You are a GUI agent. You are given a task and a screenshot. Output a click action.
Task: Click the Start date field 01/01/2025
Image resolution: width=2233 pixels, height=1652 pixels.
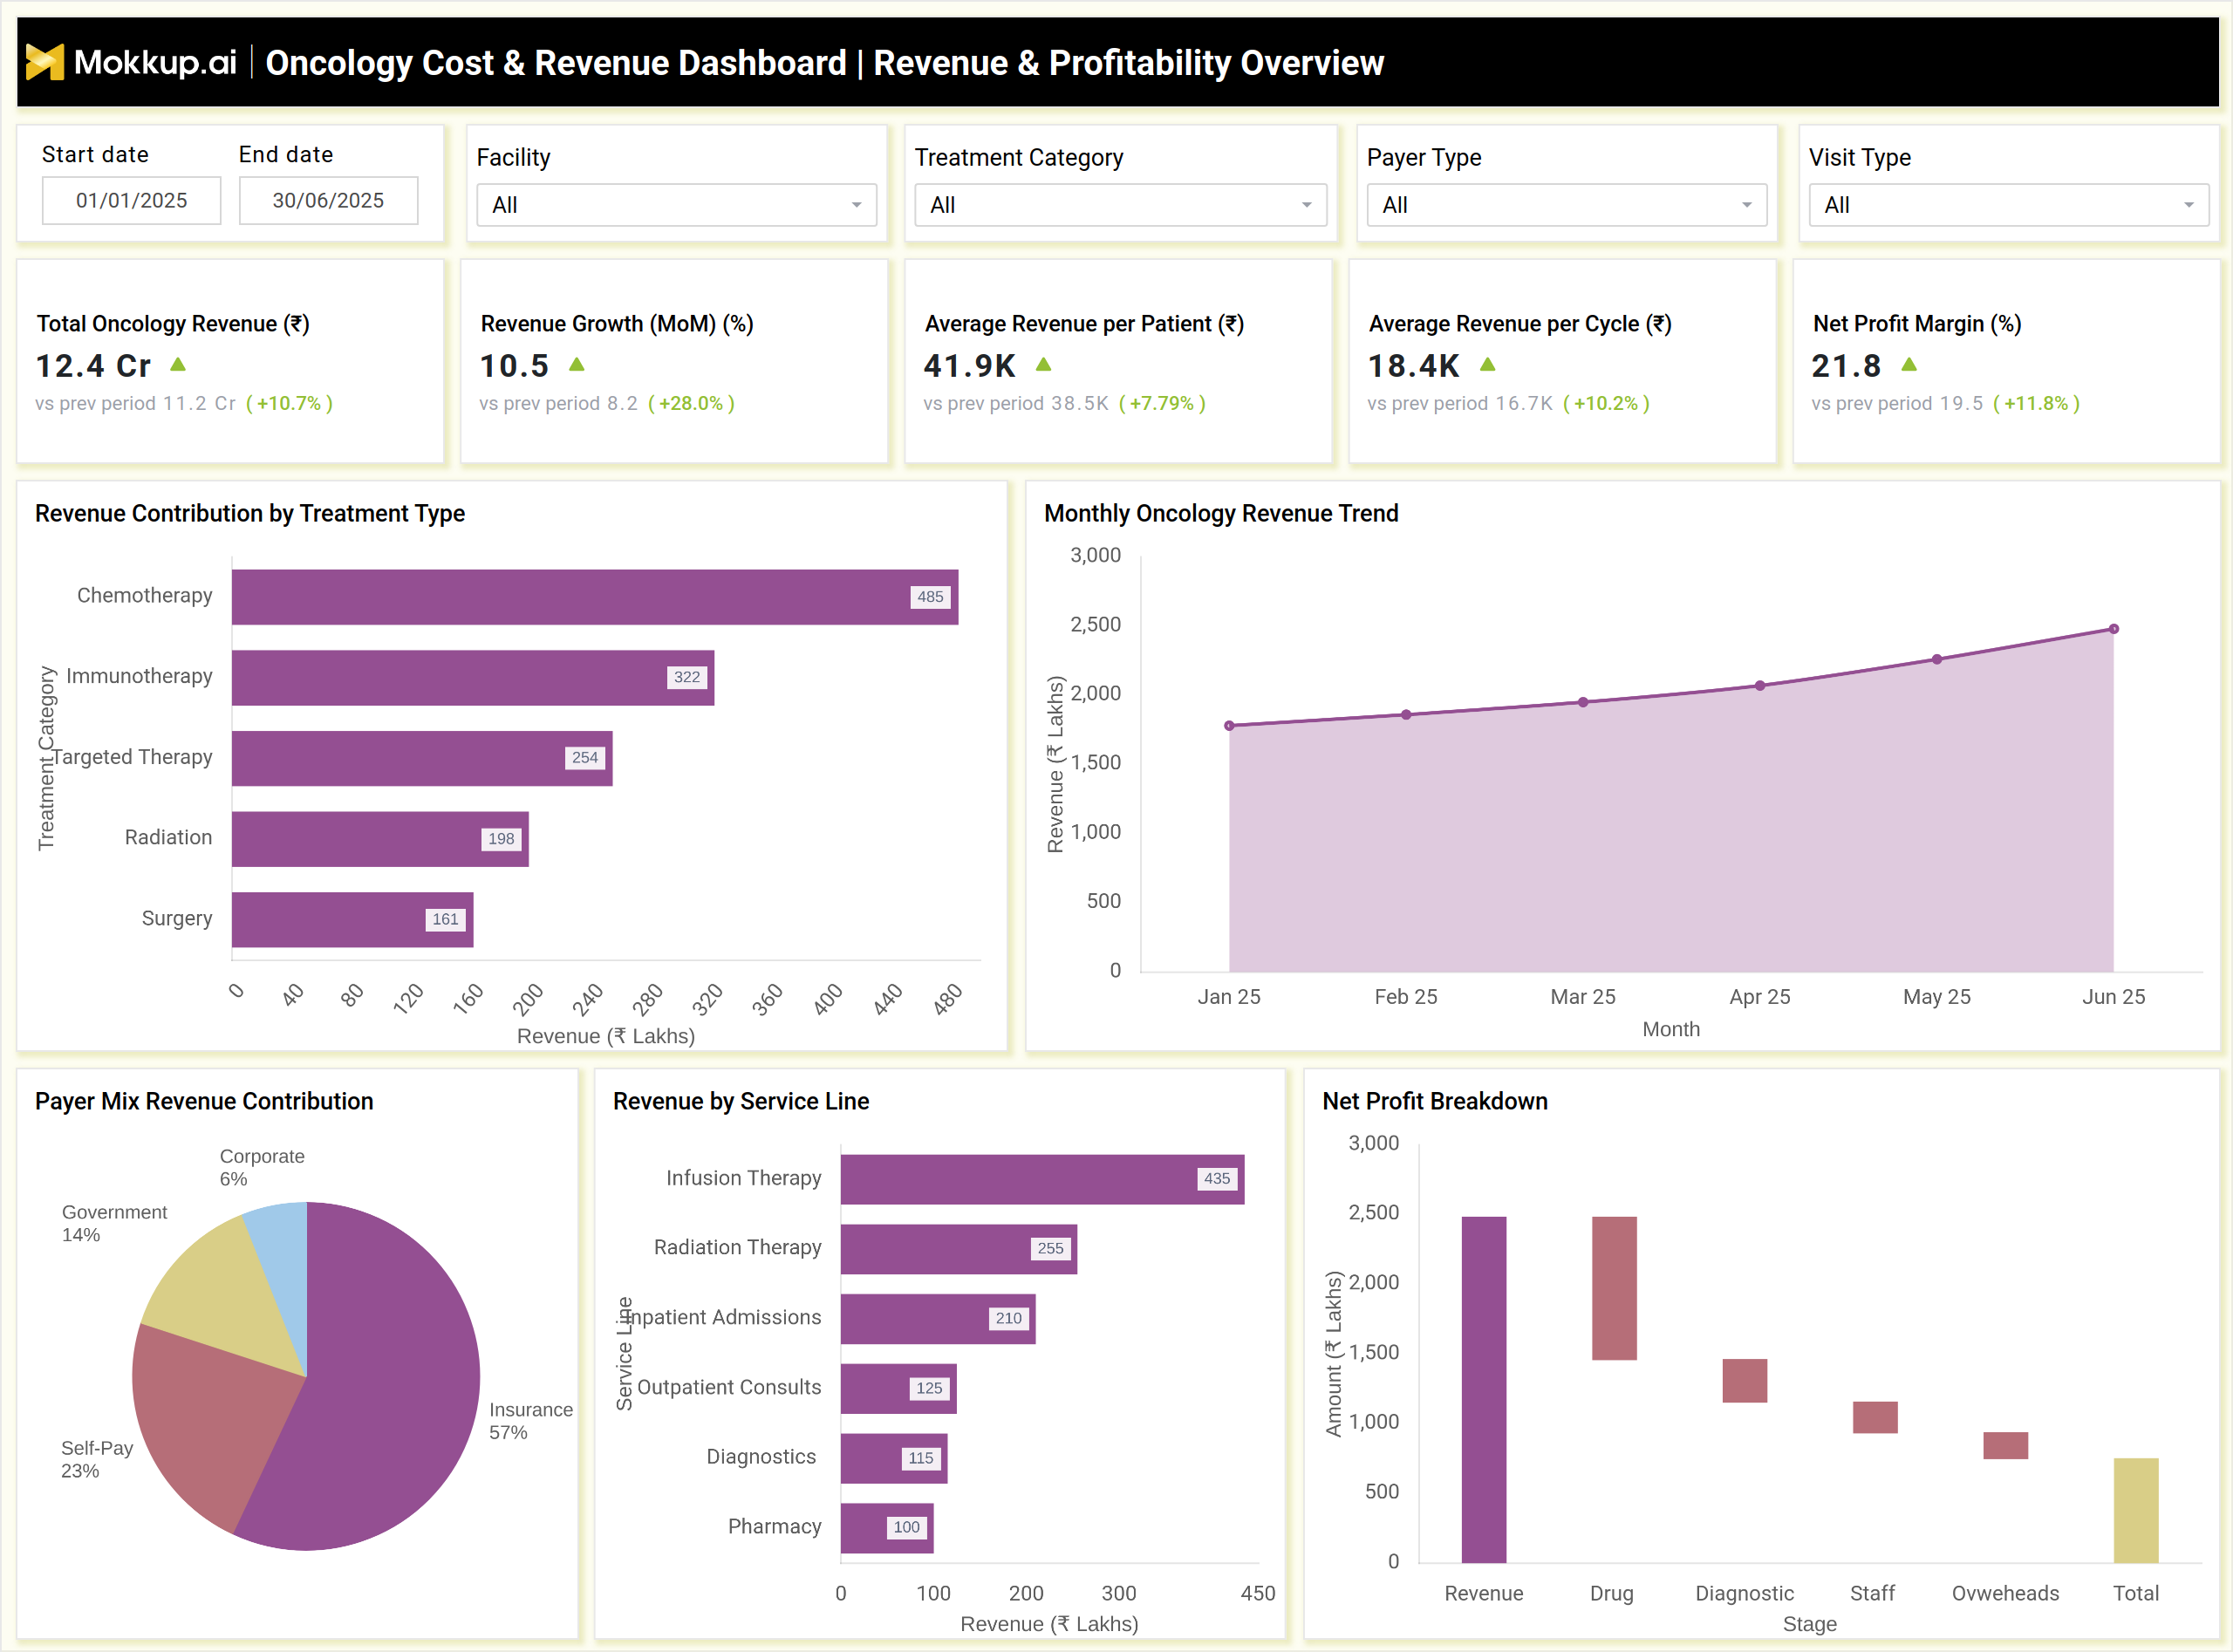(131, 201)
